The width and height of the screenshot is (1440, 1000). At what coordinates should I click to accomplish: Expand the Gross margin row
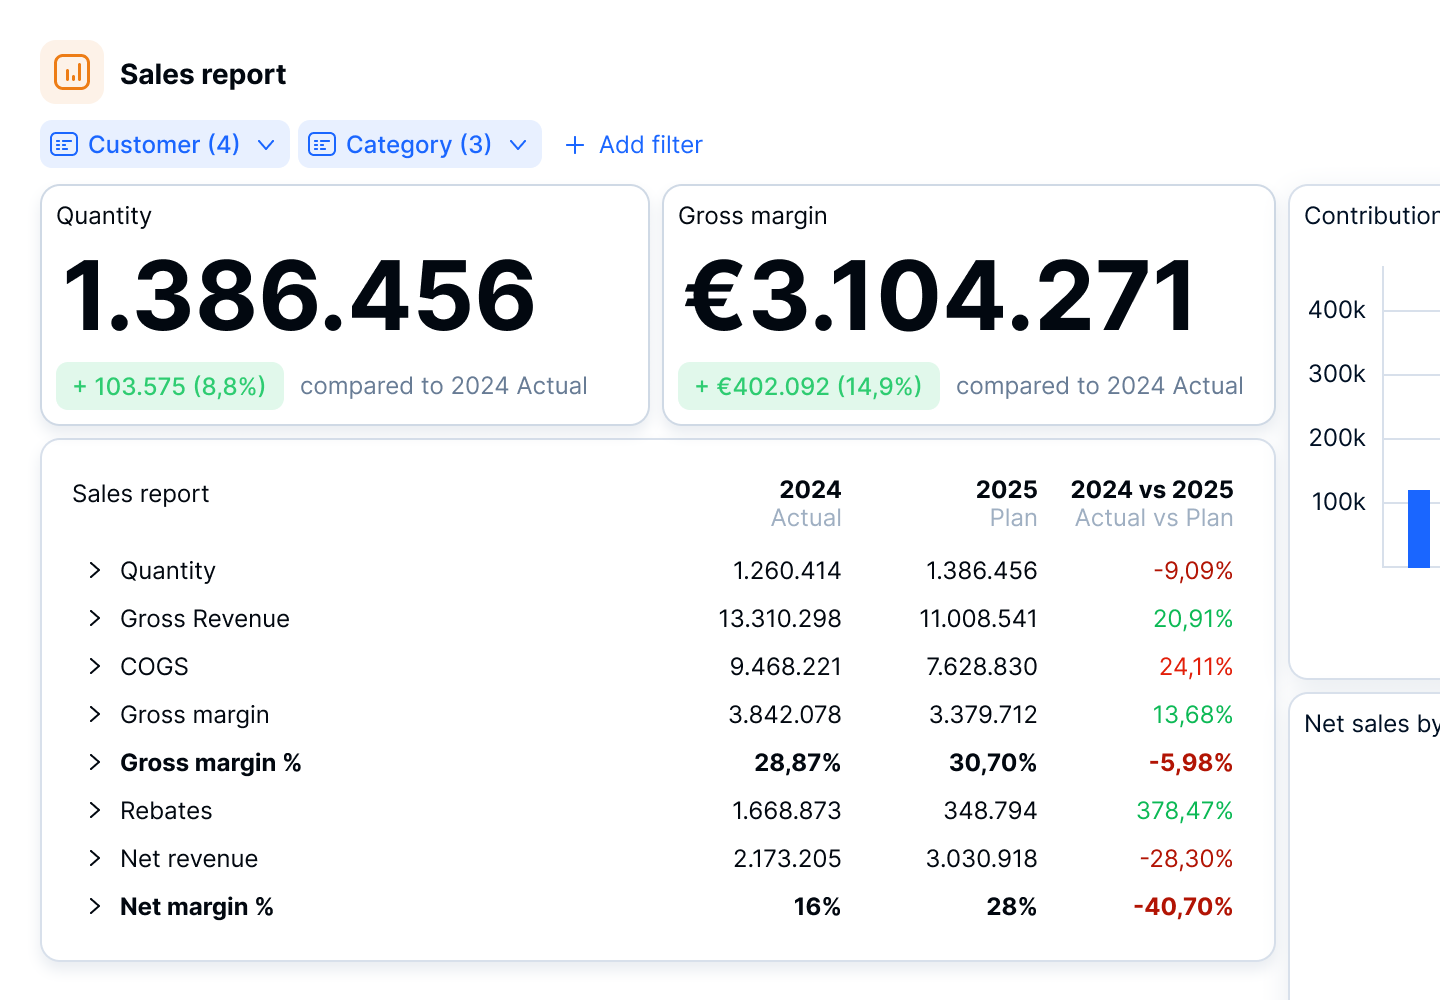click(x=94, y=714)
